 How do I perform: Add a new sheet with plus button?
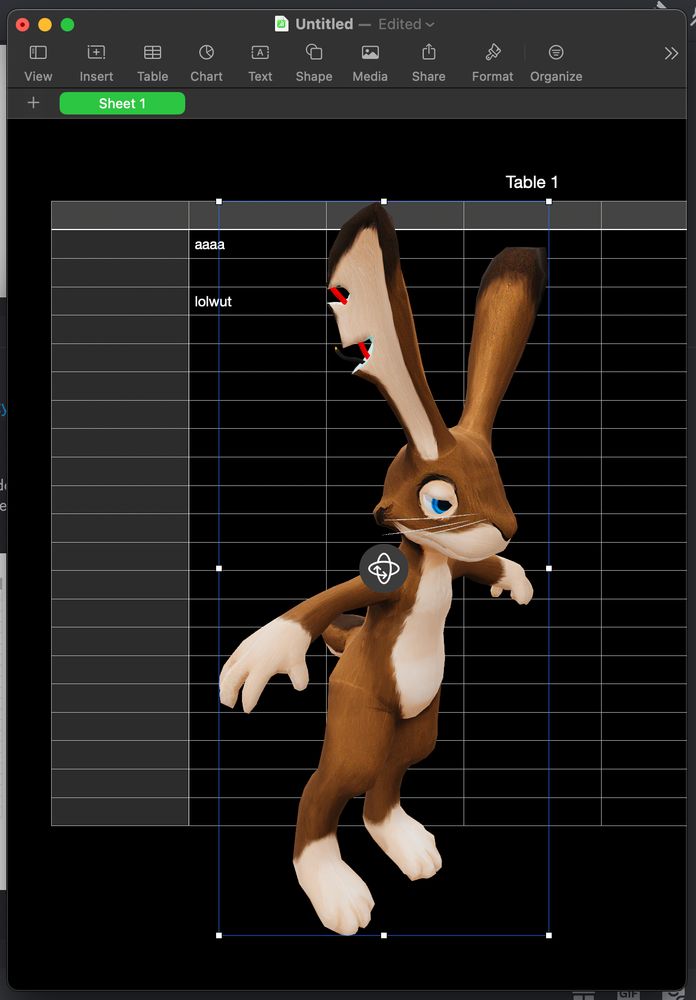33,103
